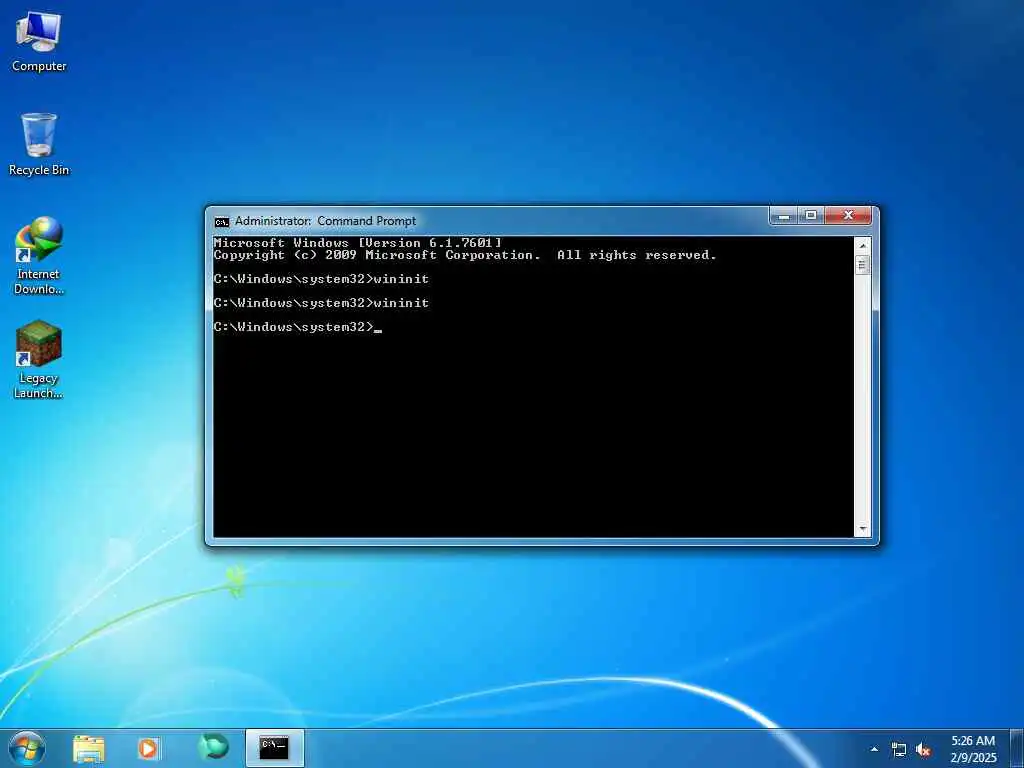Click the Command Prompt taskbar button
Screen dimensions: 1024x768
[x=274, y=748]
